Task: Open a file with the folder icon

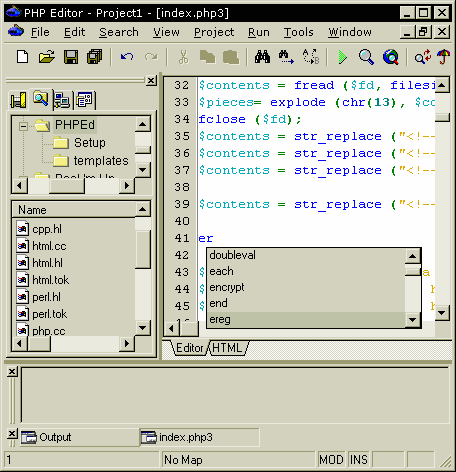Action: 47,57
